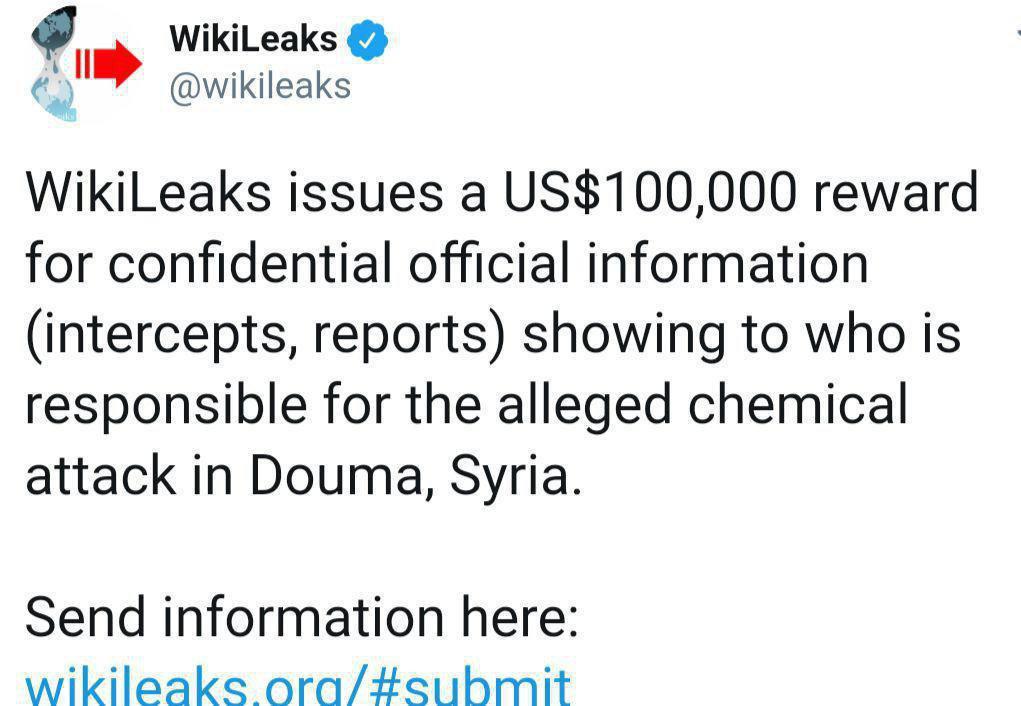The width and height of the screenshot is (1021, 706).
Task: Click the word "reward" in the tweet
Action: pyautogui.click(x=895, y=192)
